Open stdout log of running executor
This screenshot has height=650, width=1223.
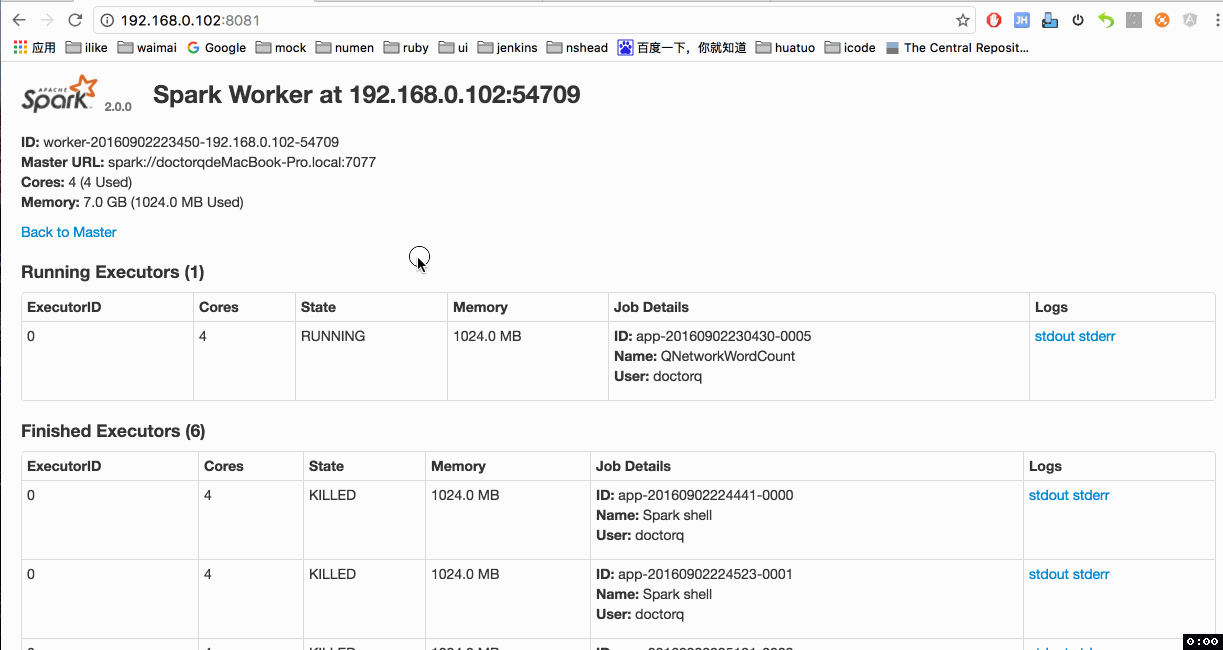coord(1054,336)
